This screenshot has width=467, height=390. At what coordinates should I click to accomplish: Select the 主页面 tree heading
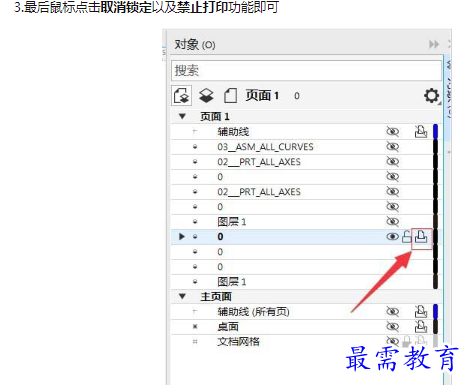[216, 296]
